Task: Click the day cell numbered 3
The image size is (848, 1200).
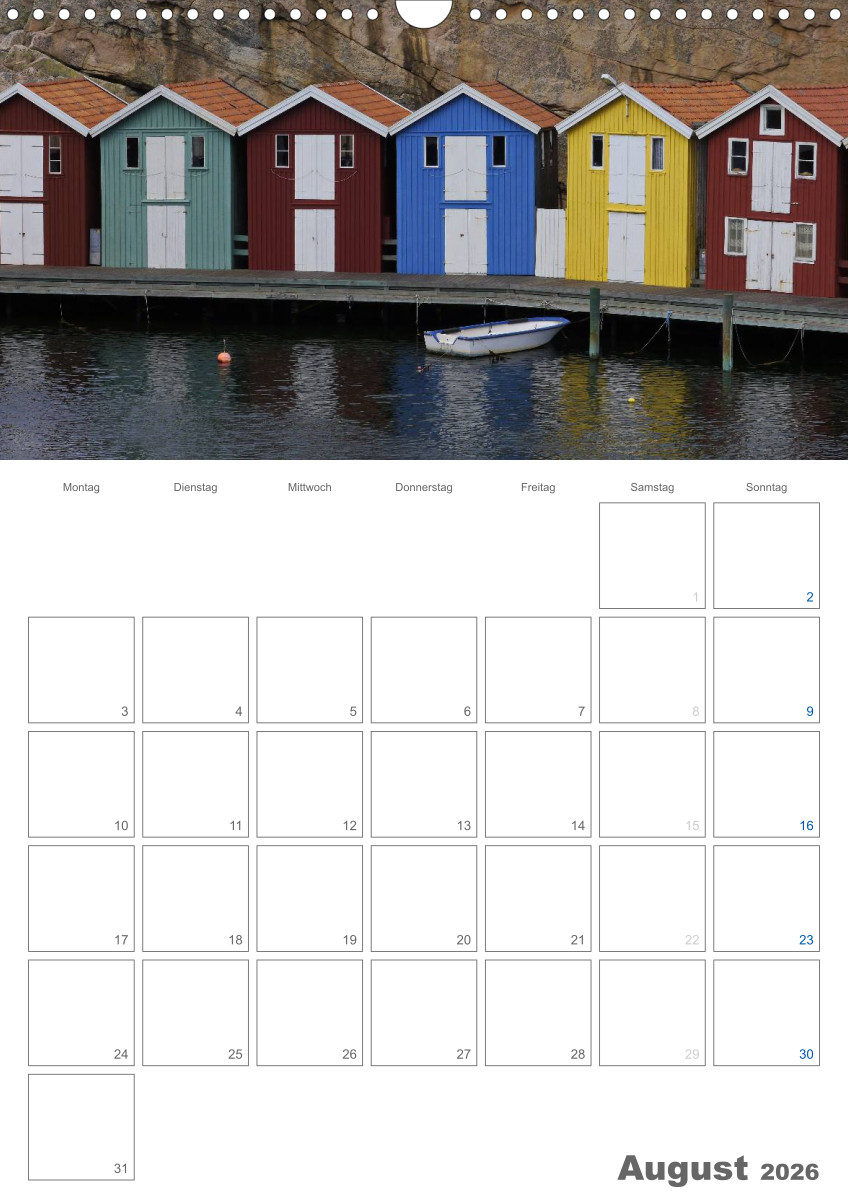Action: pyautogui.click(x=81, y=669)
